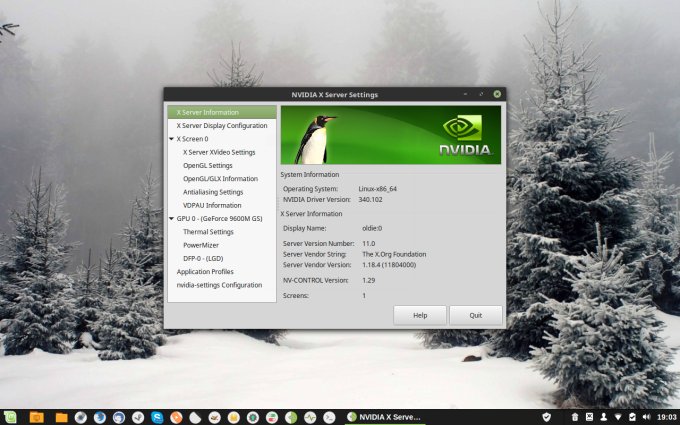Open the orange media player launcher
Screen dimensions: 680x425
(176, 417)
